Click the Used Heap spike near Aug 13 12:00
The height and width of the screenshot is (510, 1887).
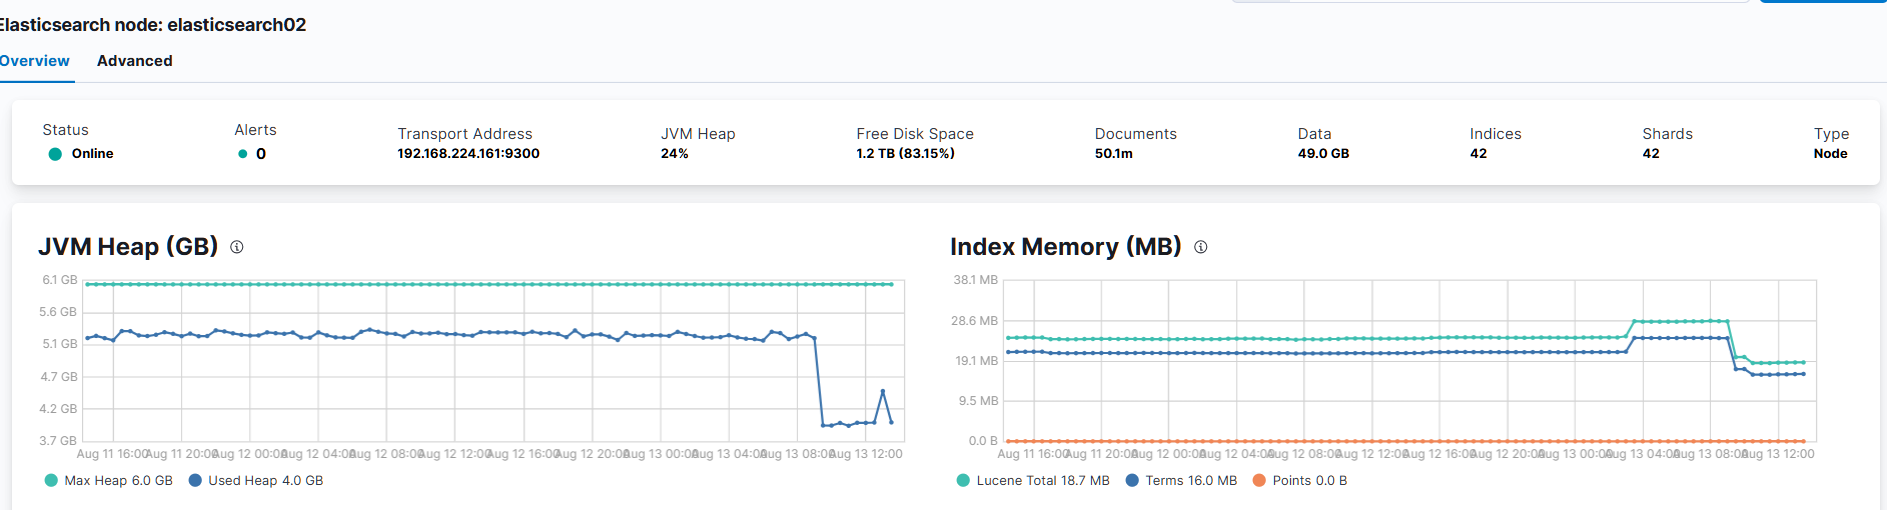click(x=882, y=391)
